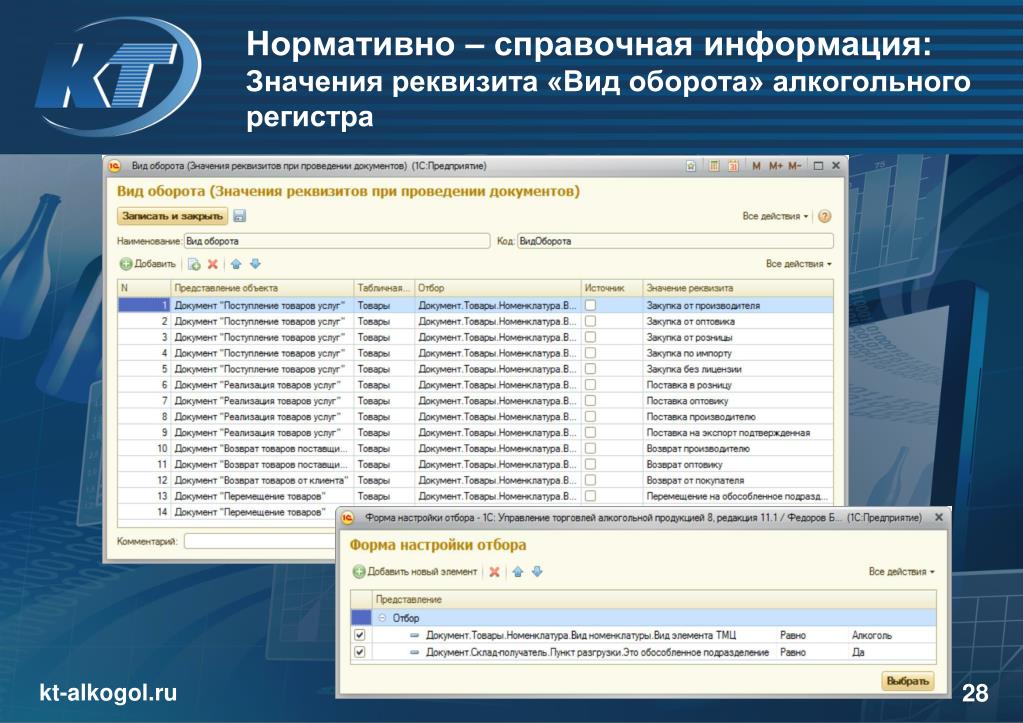
Task: Toggle Источник checkbox for Поставка оптовику
Action: (590, 401)
